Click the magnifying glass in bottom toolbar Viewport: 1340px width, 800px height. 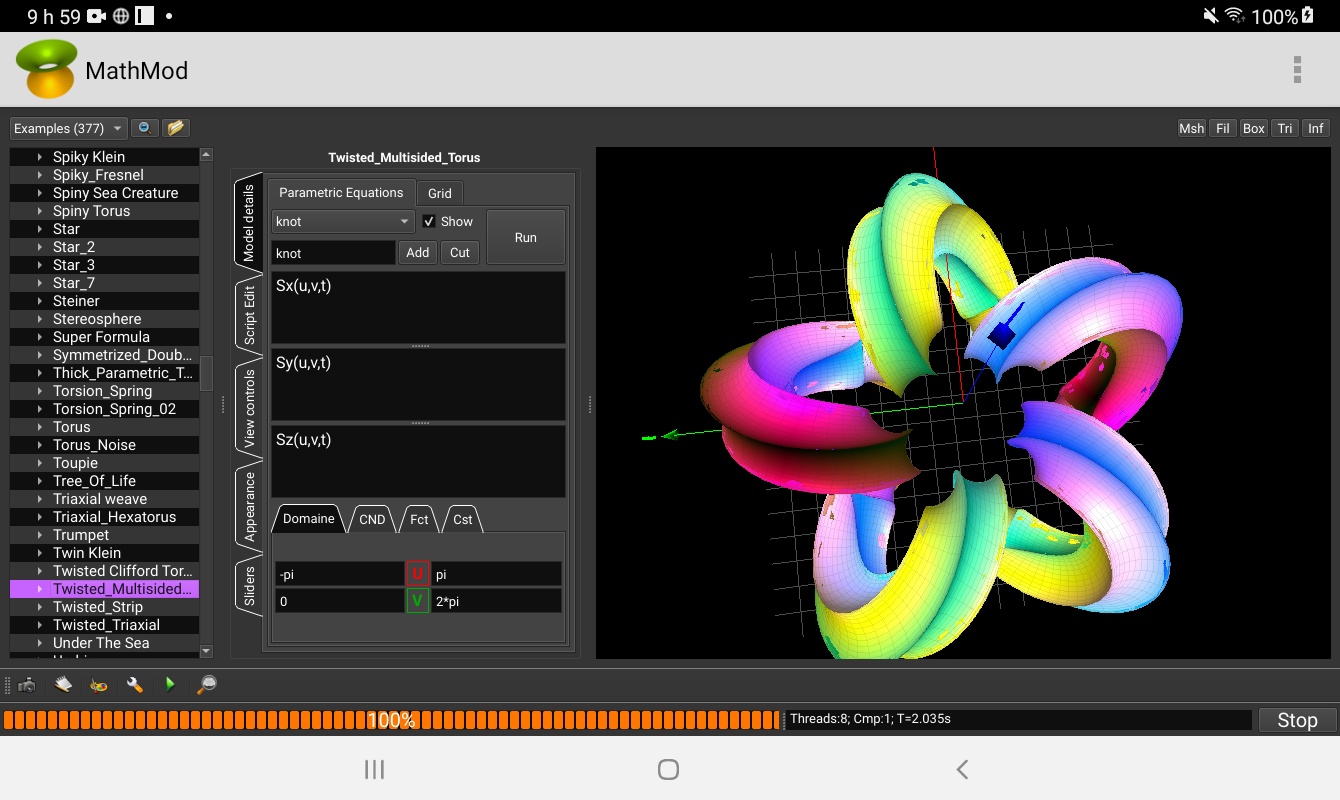206,685
